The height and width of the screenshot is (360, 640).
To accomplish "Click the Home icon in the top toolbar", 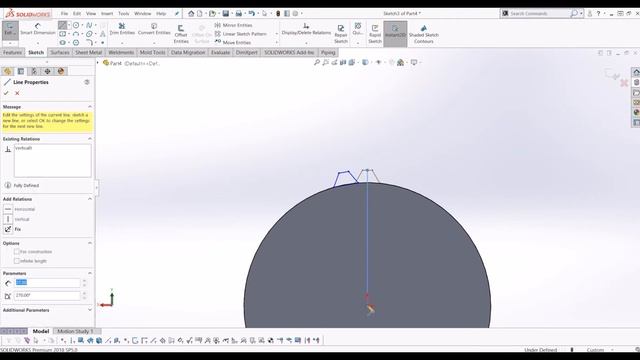I will pos(191,13).
